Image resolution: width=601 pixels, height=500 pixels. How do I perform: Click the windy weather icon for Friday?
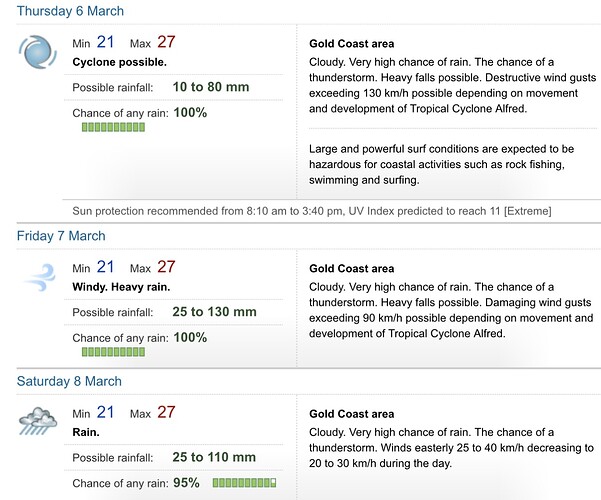coord(40,278)
